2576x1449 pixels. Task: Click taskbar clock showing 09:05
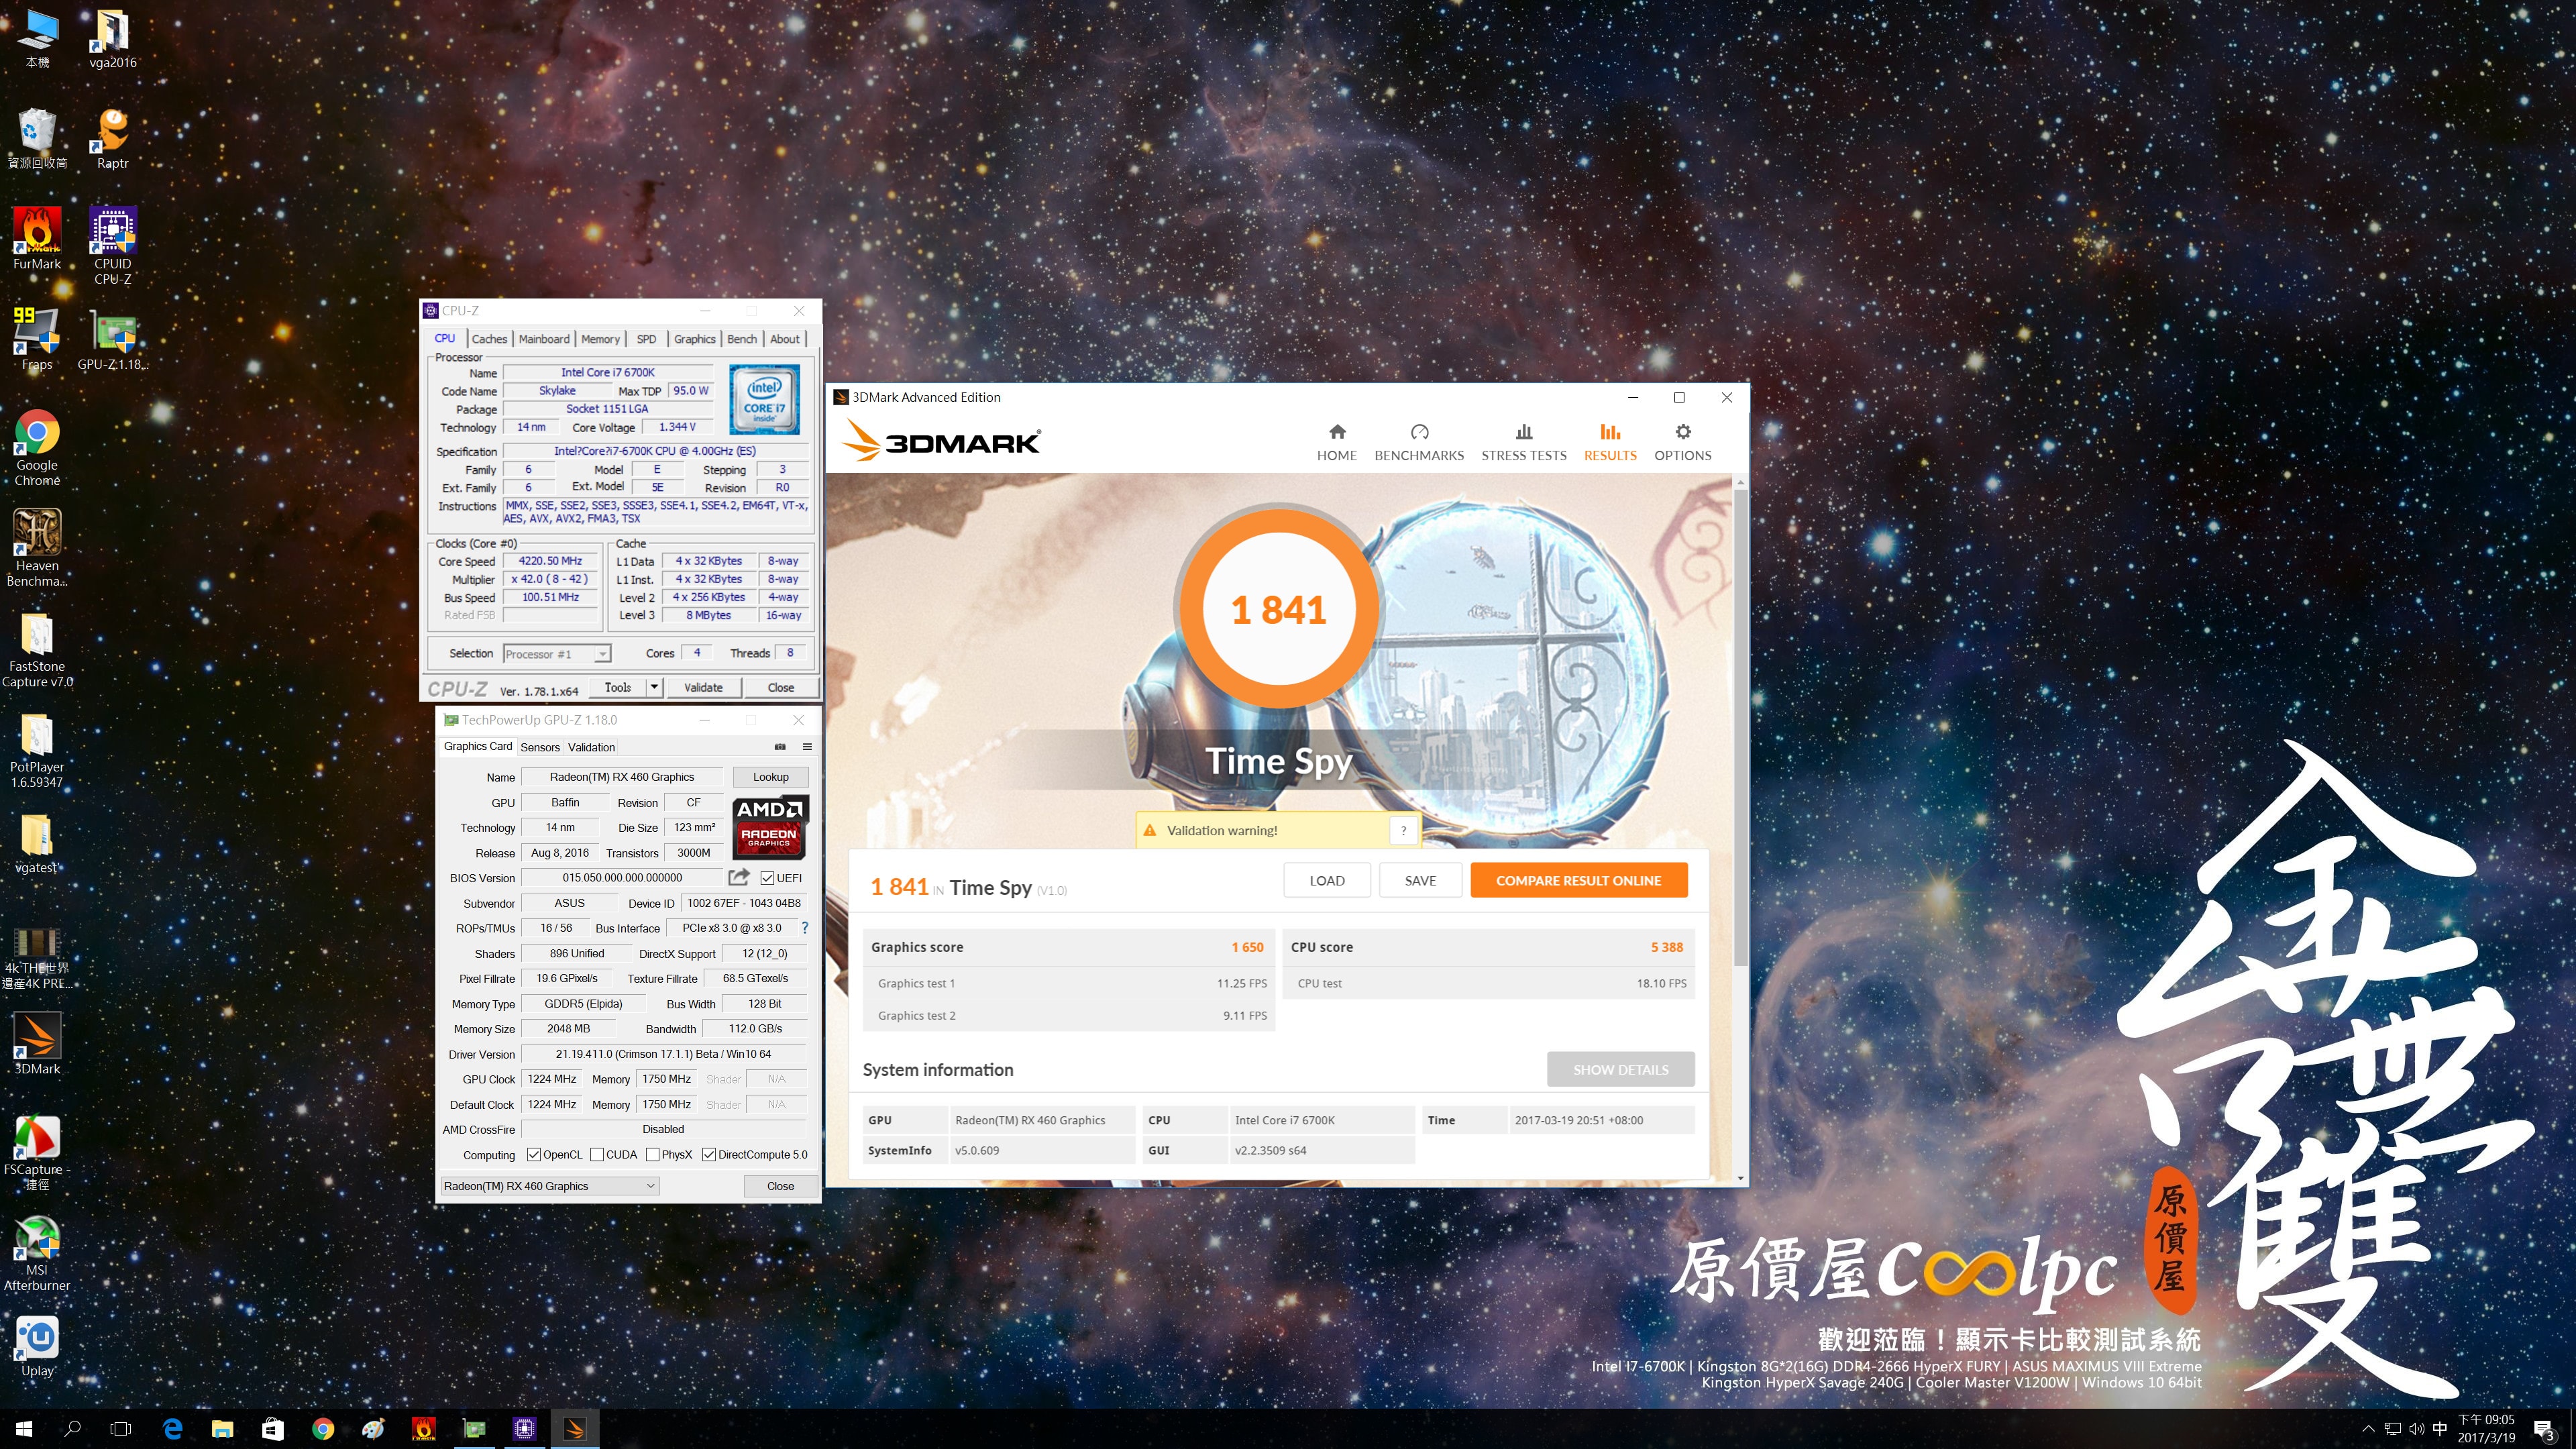(2486, 1429)
